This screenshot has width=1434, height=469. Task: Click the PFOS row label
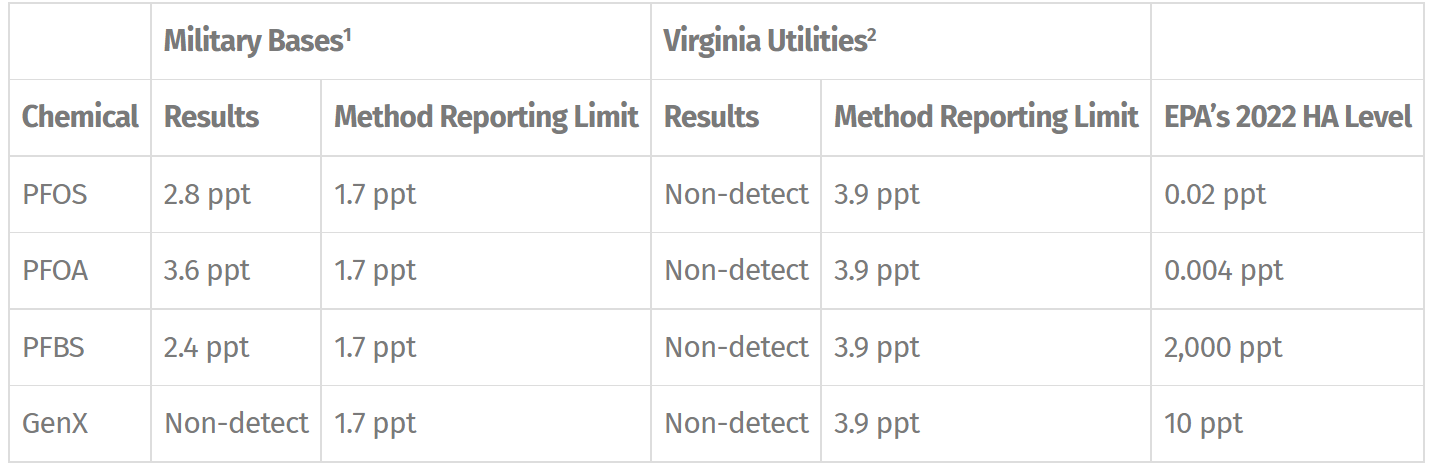click(55, 194)
